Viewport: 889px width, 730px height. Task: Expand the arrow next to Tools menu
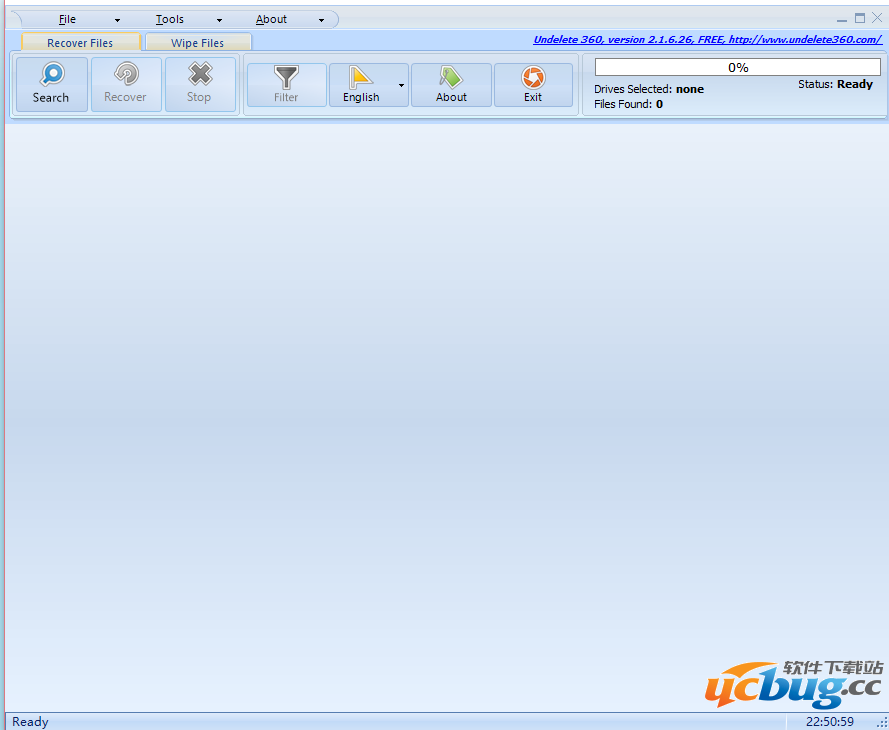(219, 20)
